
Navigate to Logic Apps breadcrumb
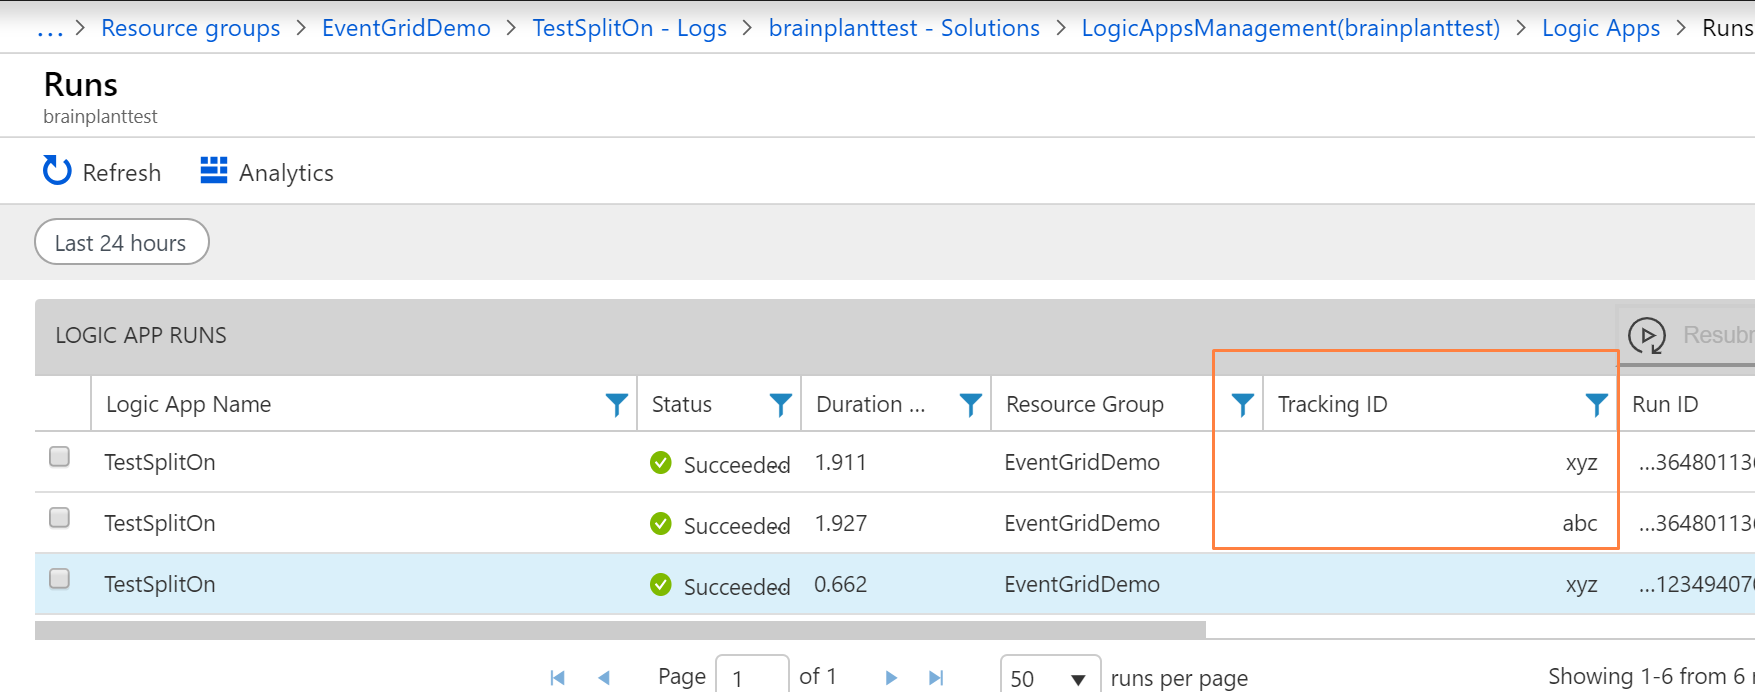click(1601, 28)
